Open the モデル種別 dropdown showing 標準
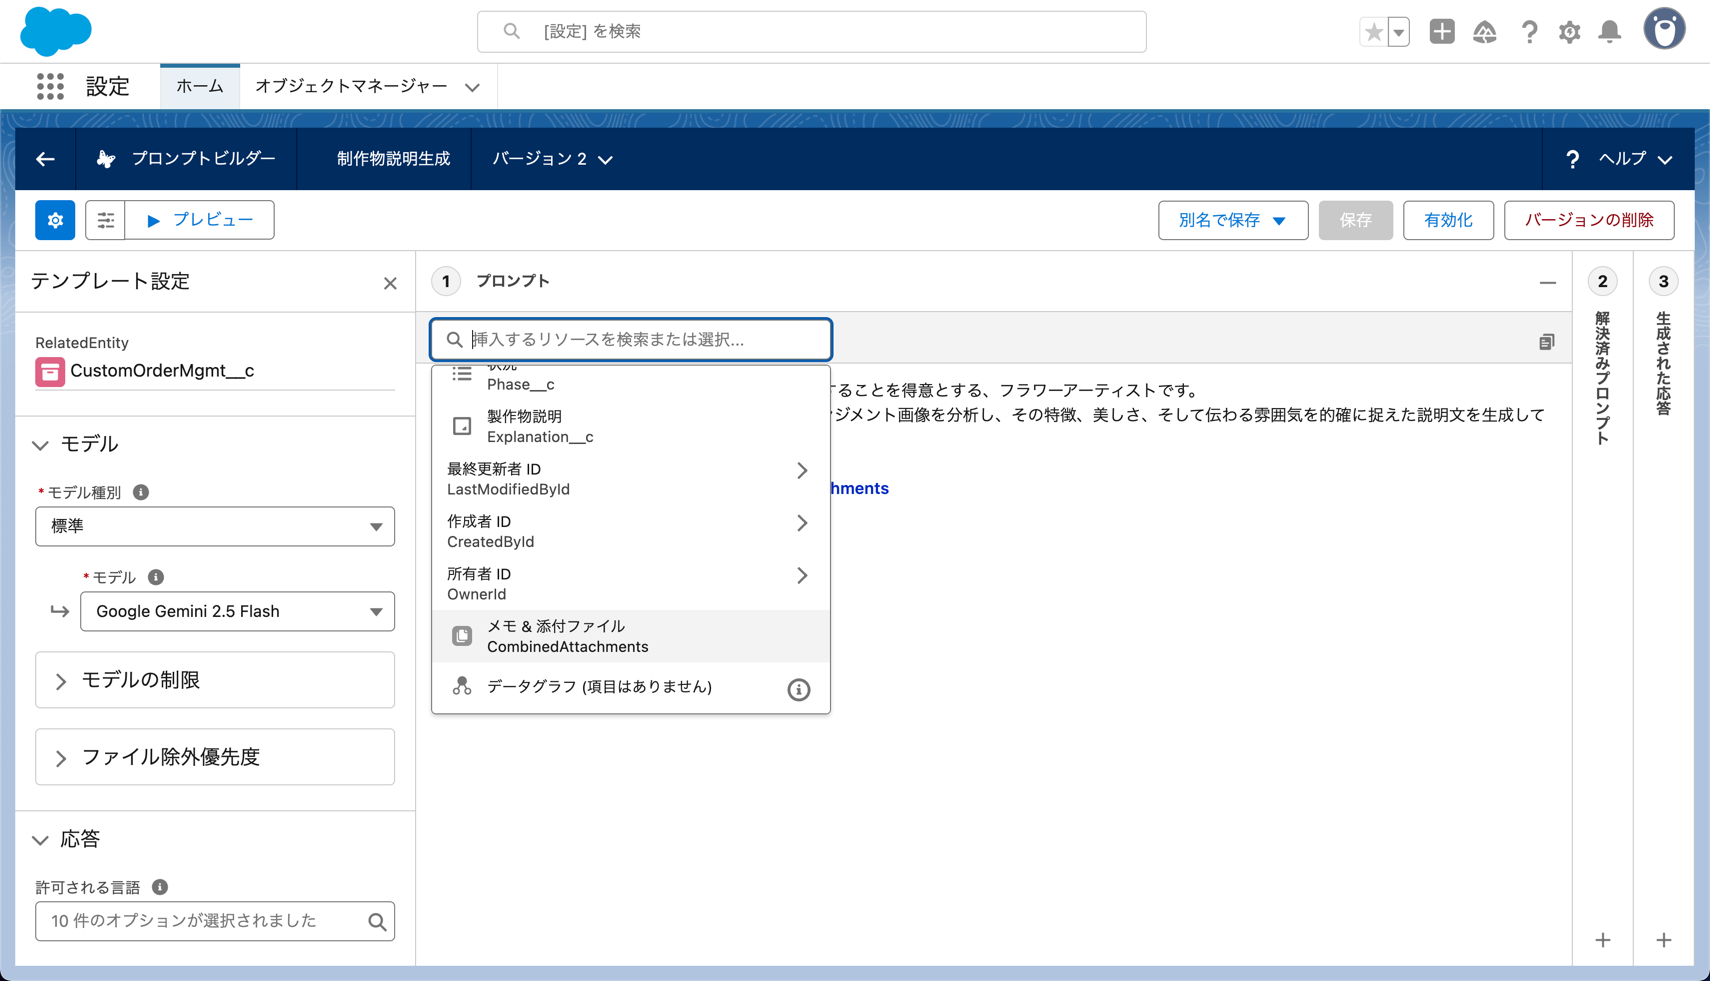This screenshot has height=981, width=1710. point(215,526)
